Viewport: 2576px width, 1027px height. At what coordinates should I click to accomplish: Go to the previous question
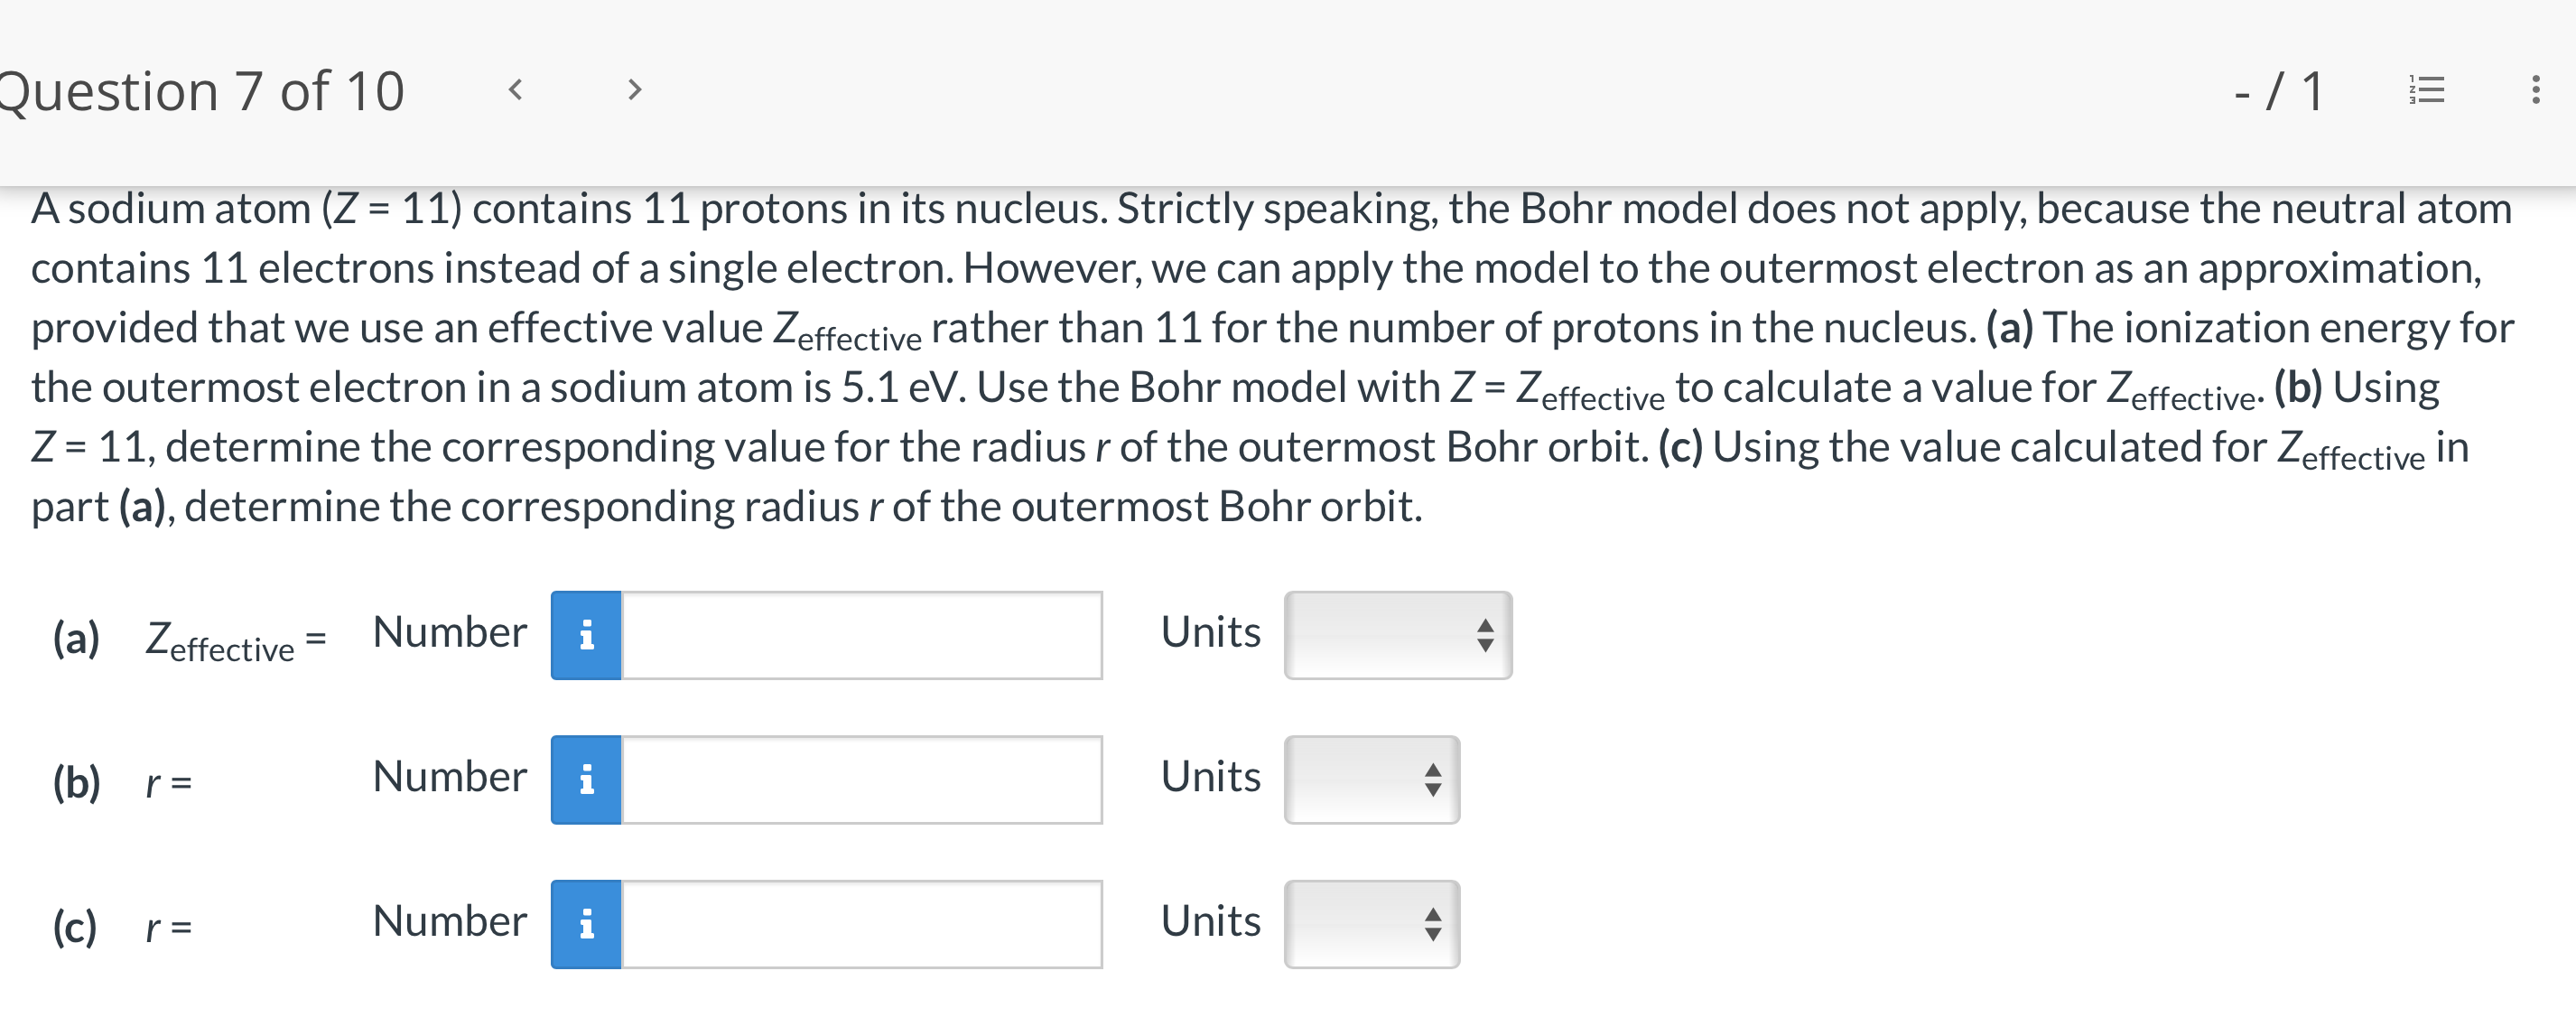coord(516,90)
